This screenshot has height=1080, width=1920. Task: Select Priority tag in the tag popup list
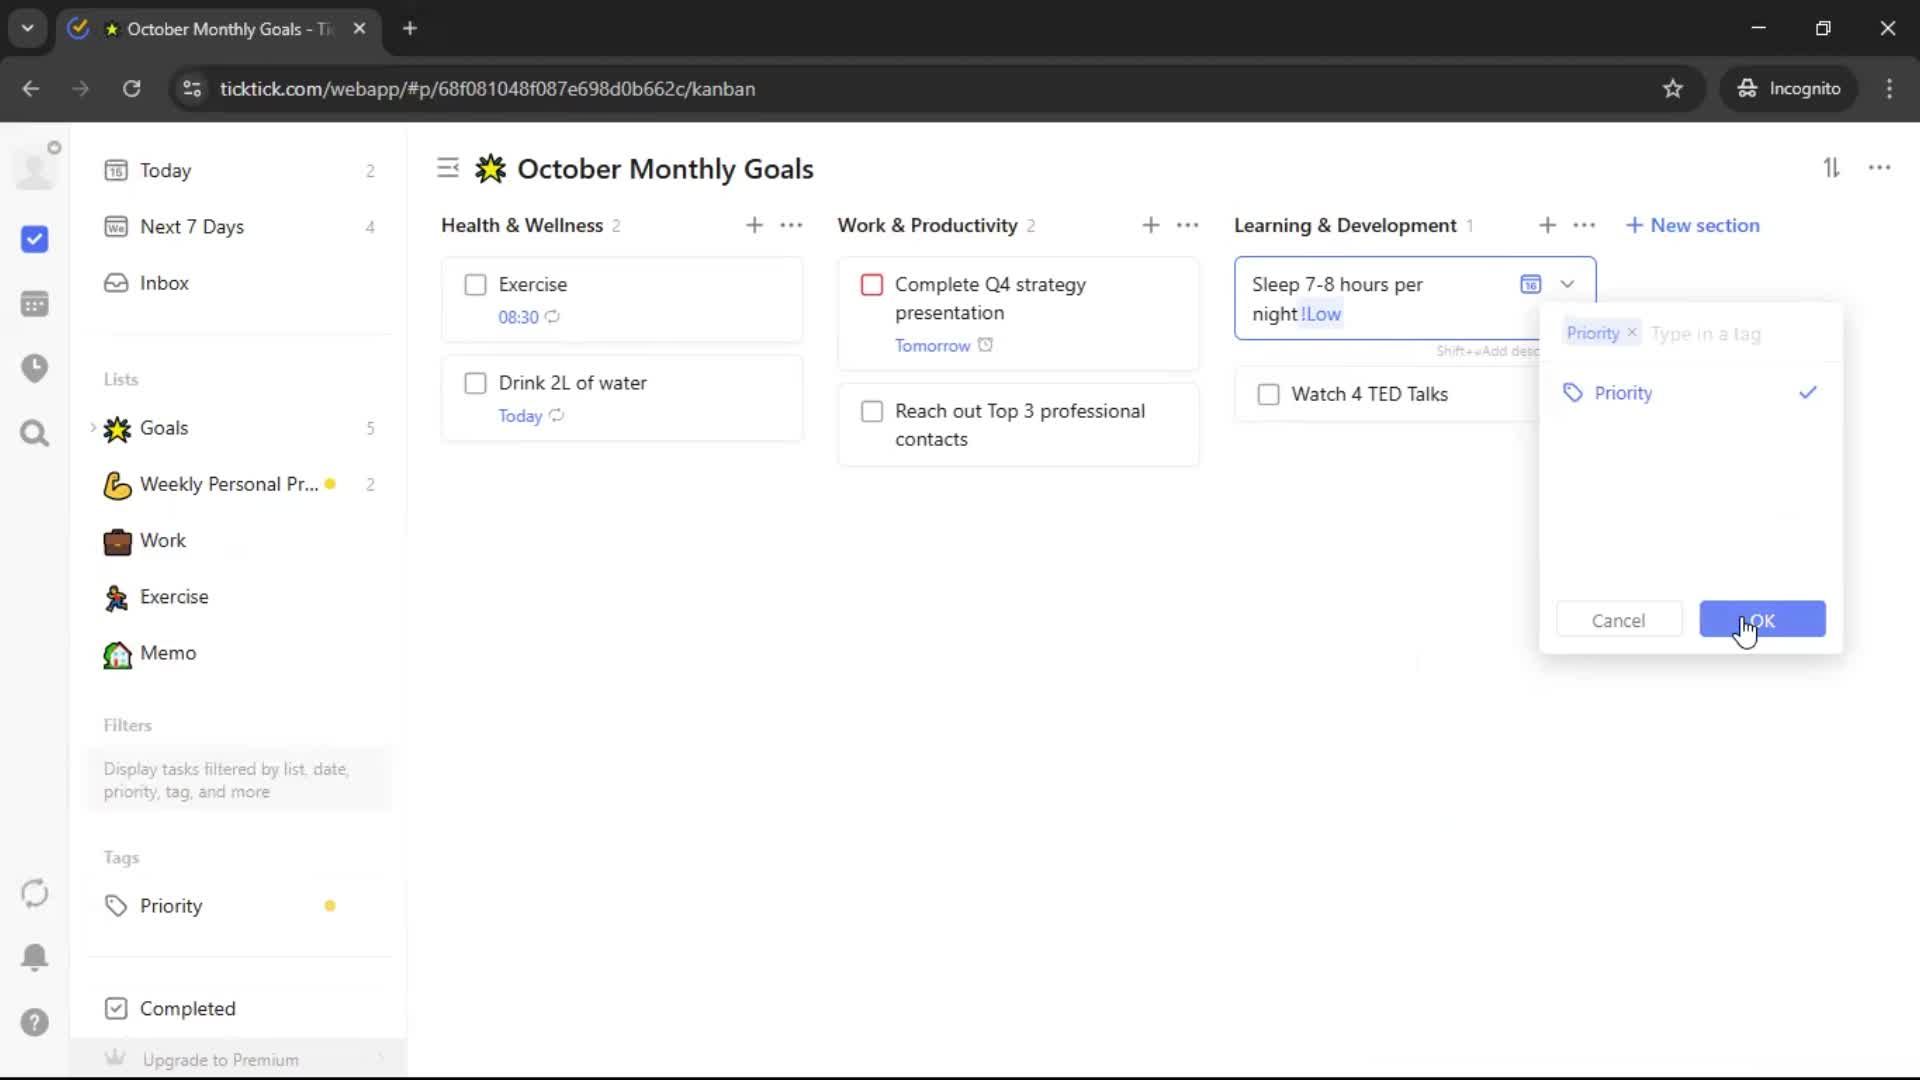[x=1622, y=393]
